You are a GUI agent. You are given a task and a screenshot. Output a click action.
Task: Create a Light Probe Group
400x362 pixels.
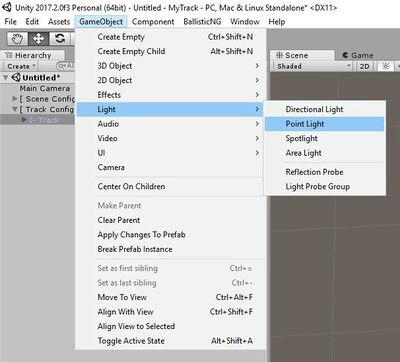[x=325, y=187]
